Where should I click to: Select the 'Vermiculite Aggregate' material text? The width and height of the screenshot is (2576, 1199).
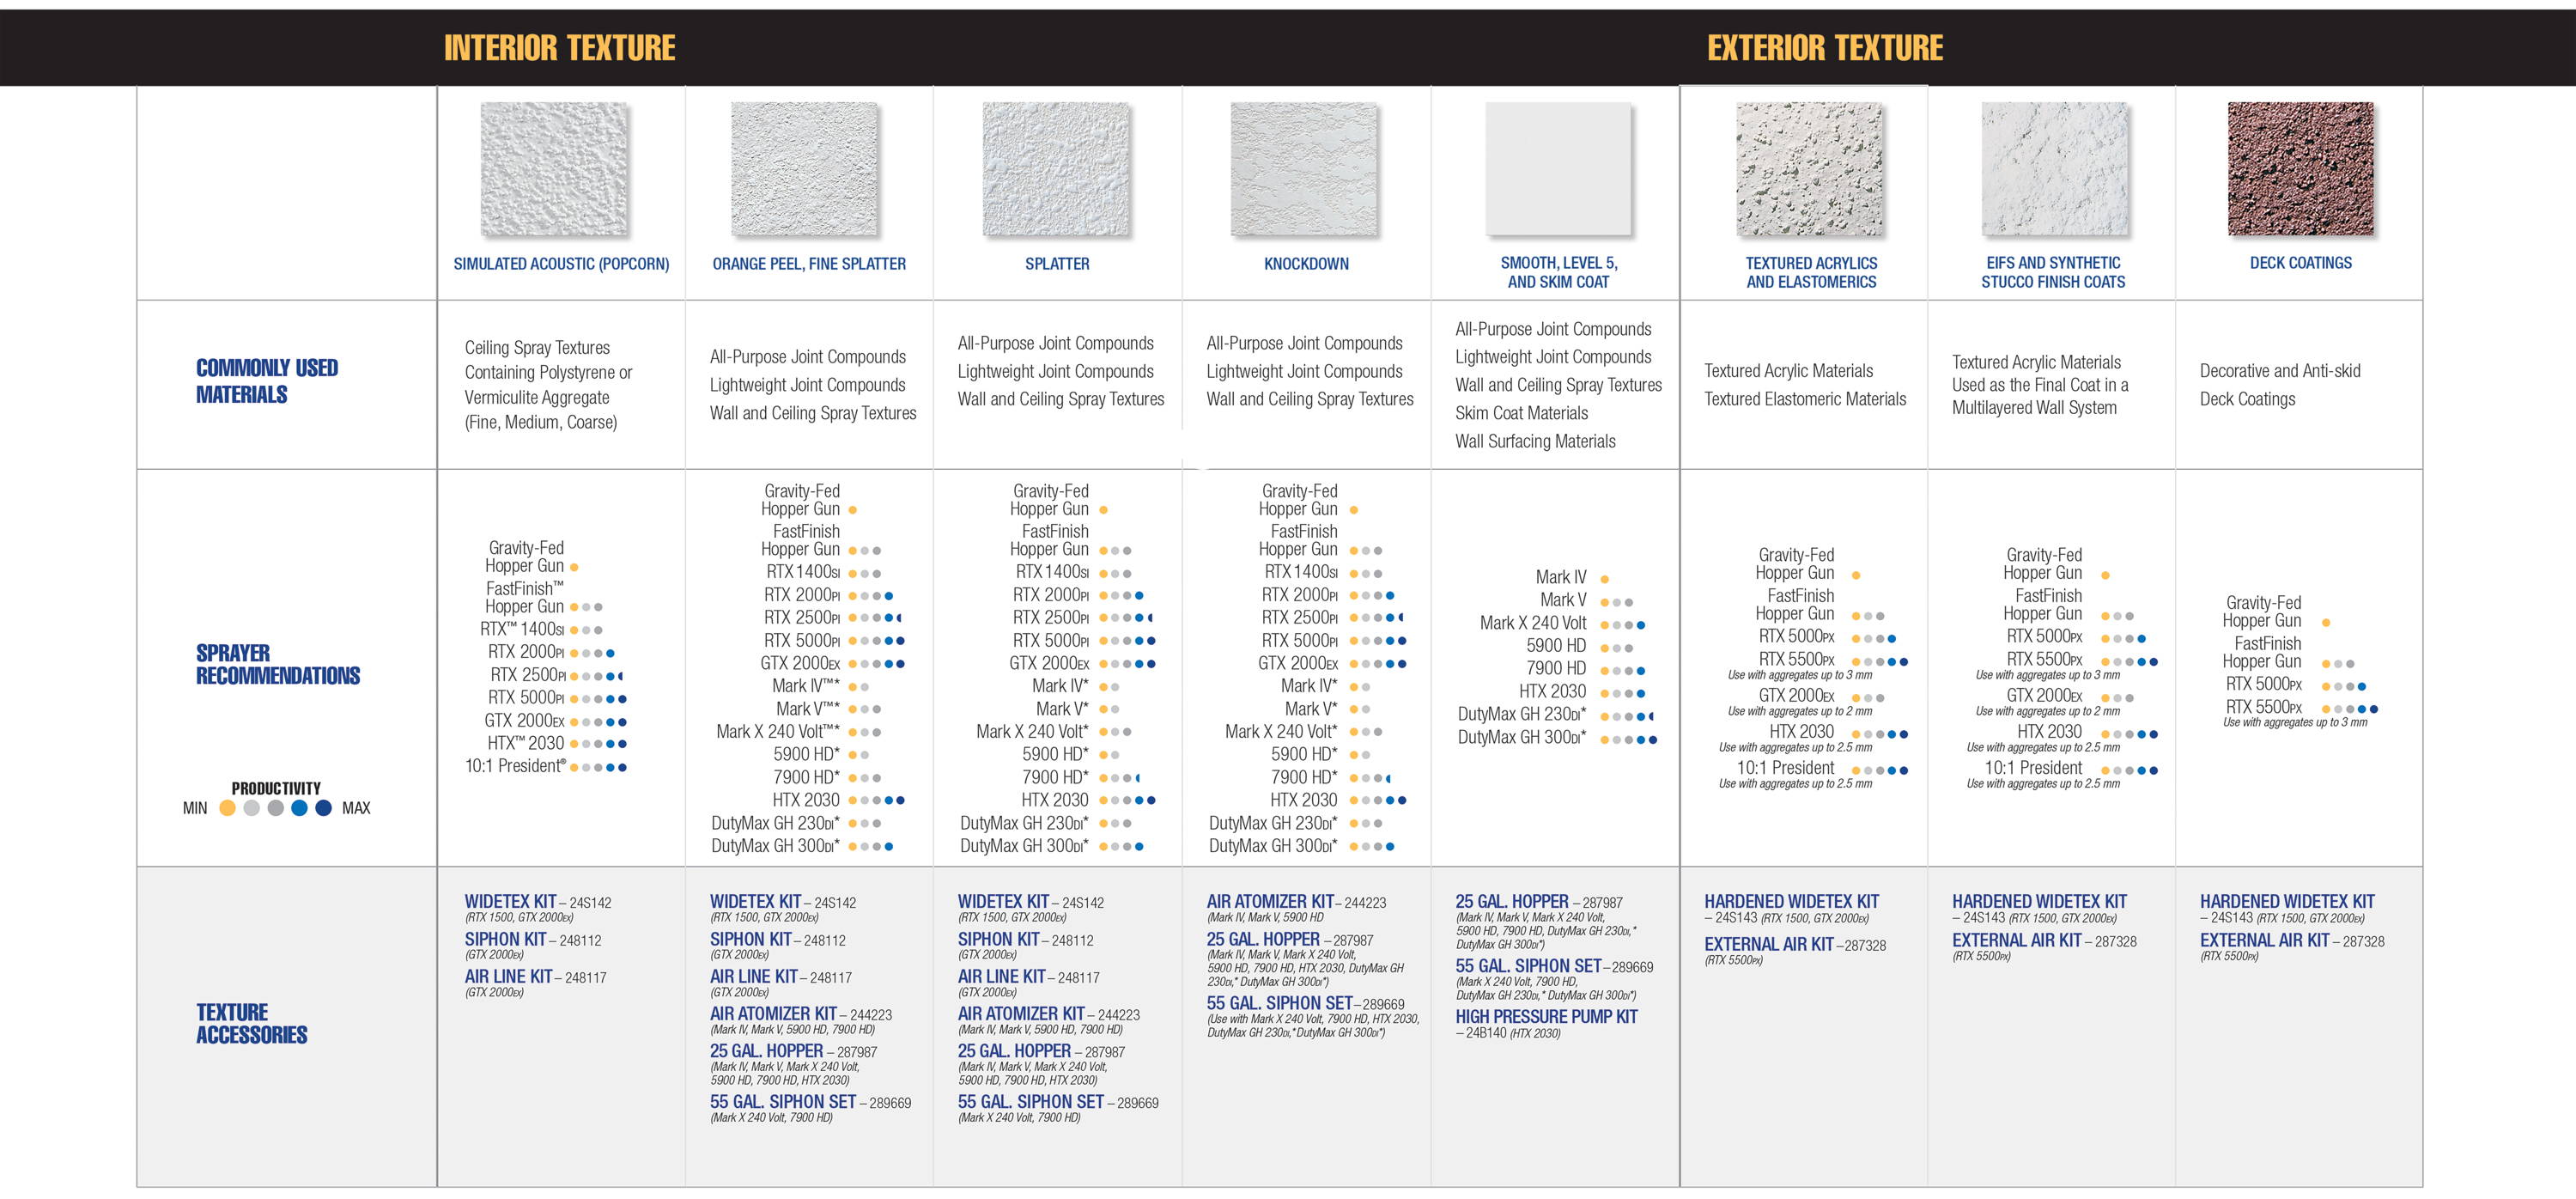[537, 397]
